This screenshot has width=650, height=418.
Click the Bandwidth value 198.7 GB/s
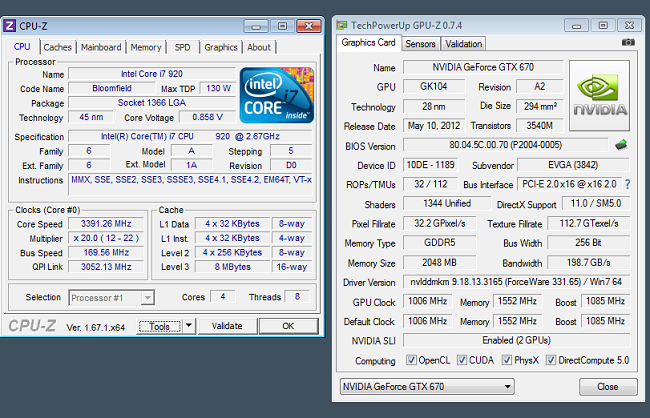point(589,262)
